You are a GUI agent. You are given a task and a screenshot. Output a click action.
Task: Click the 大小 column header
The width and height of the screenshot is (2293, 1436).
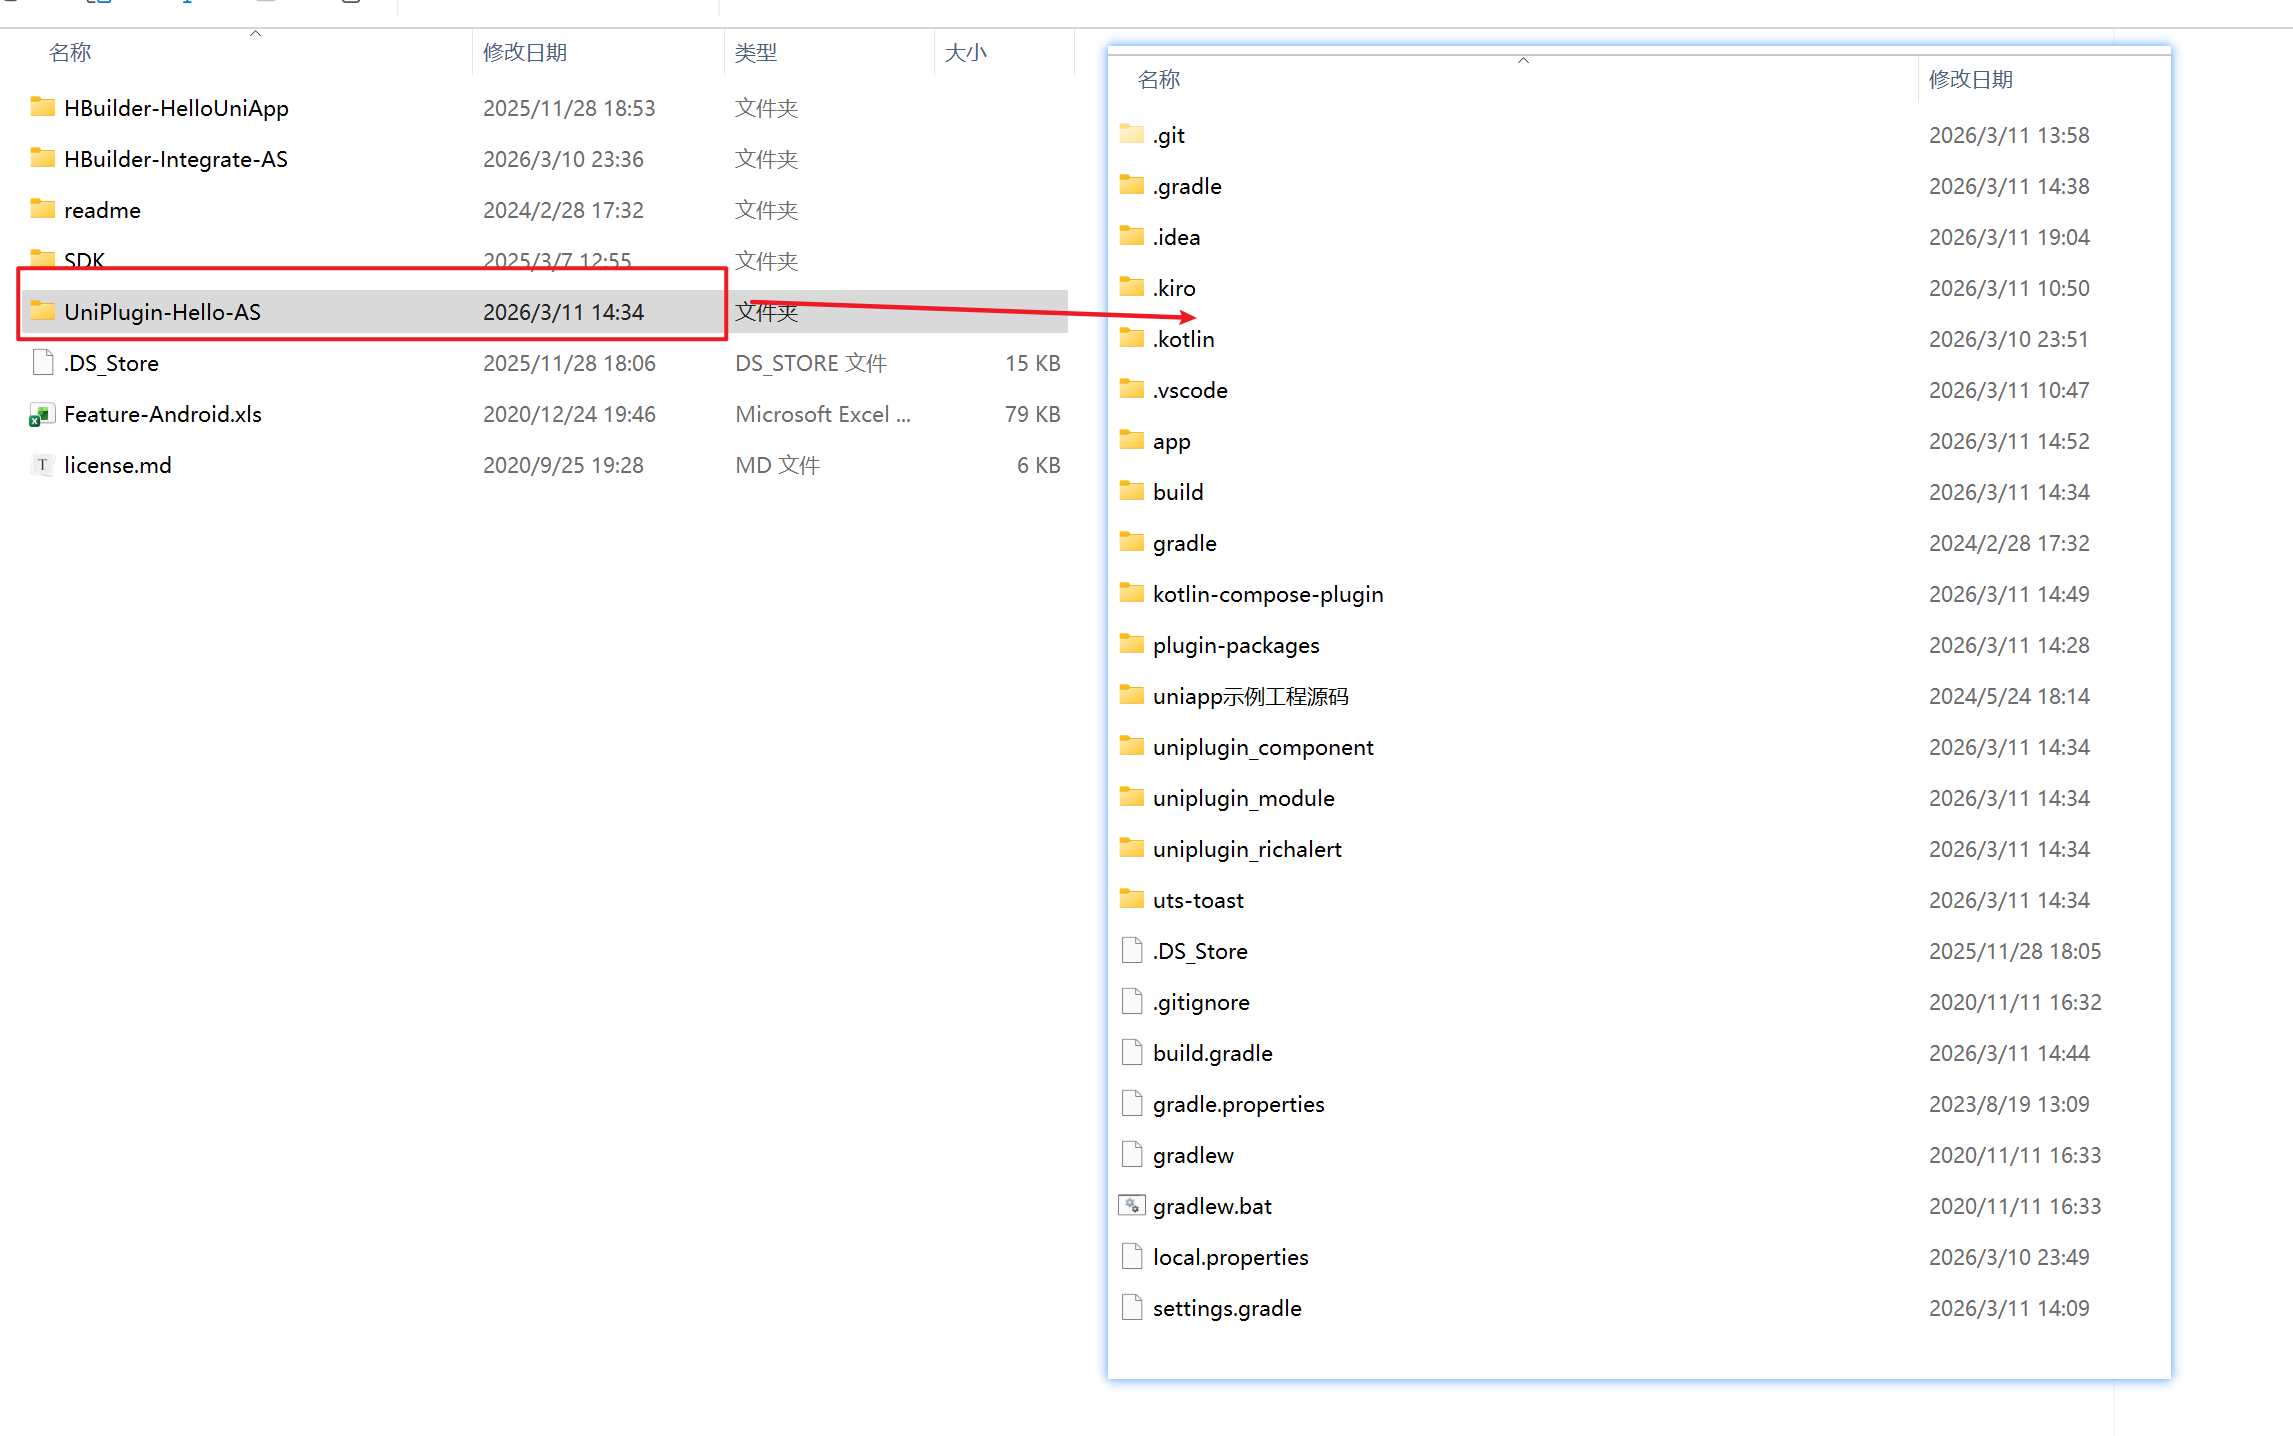point(965,53)
